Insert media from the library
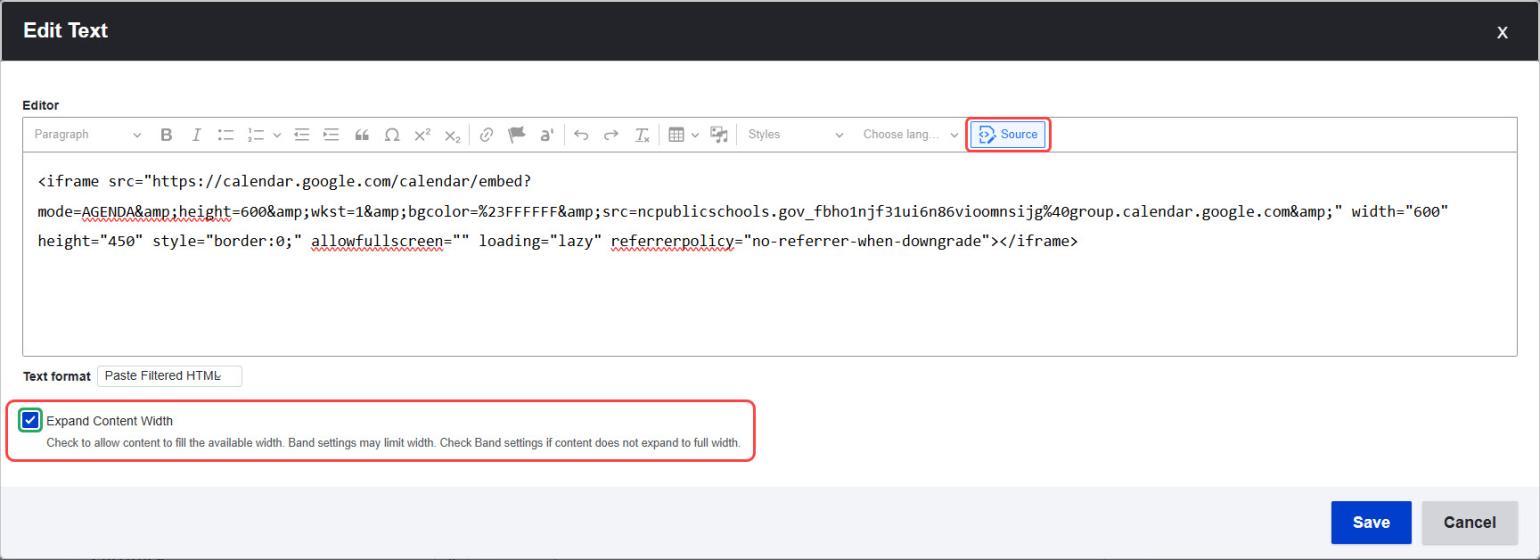This screenshot has width=1540, height=560. pos(719,135)
